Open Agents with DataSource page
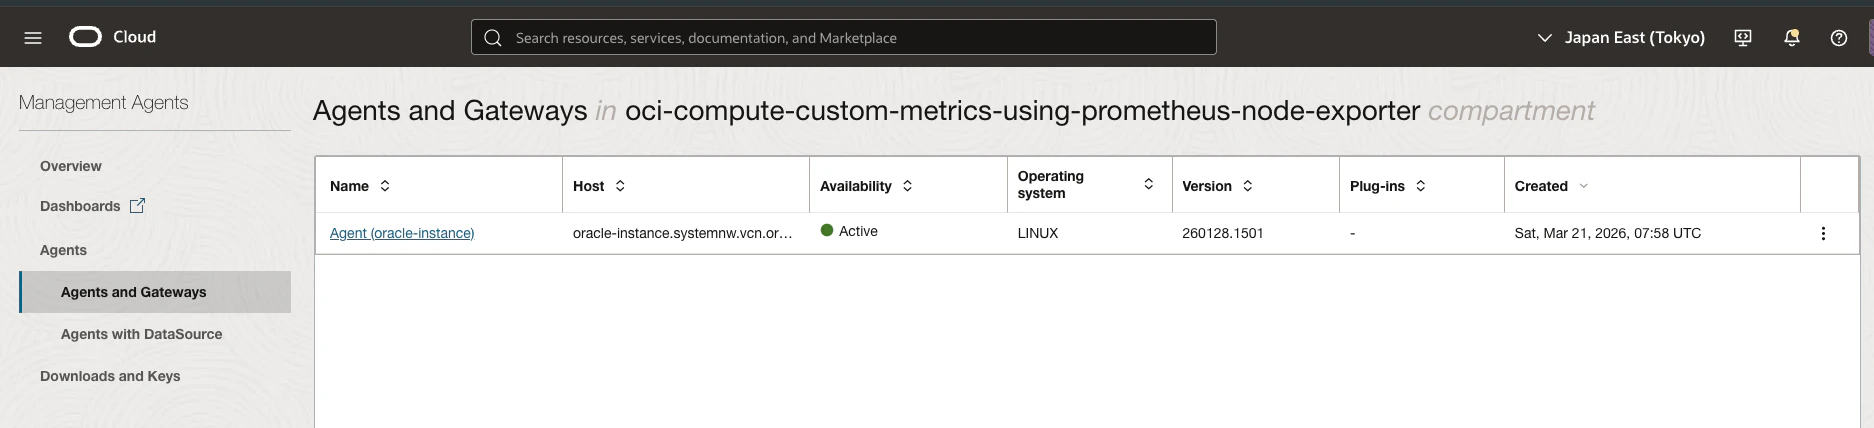1874x428 pixels. point(142,334)
